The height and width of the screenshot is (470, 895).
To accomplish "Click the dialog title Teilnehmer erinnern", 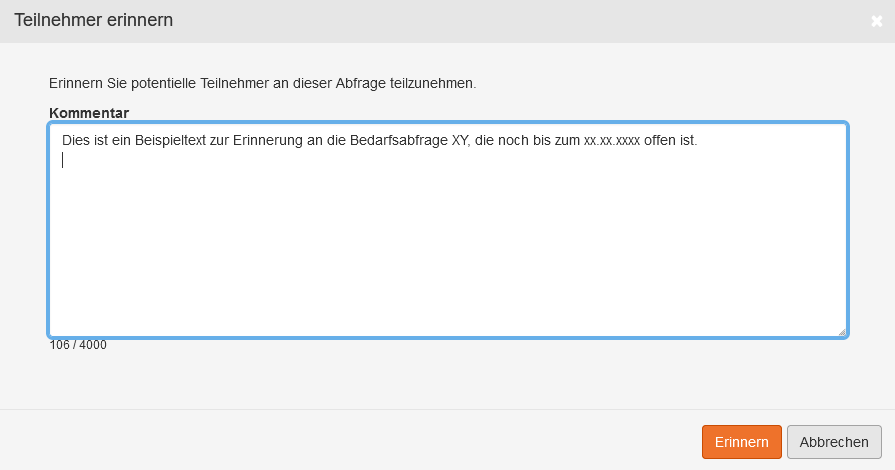I will tap(93, 21).
